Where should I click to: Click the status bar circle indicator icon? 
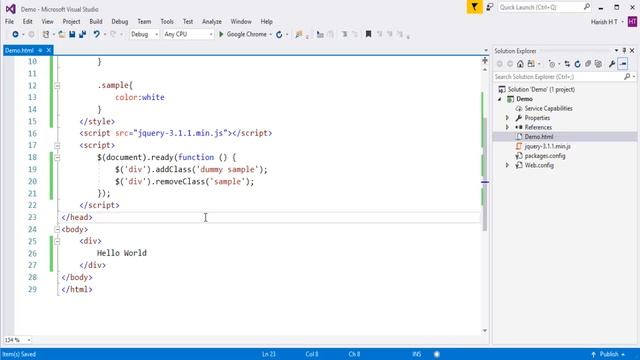(437, 354)
